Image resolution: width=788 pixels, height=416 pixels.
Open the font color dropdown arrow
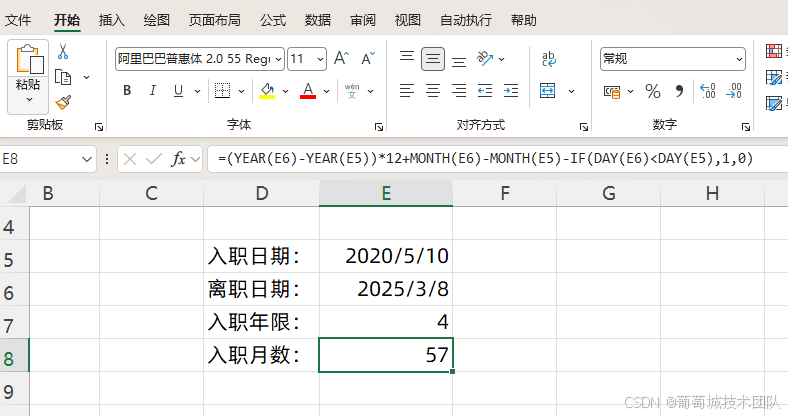[326, 91]
